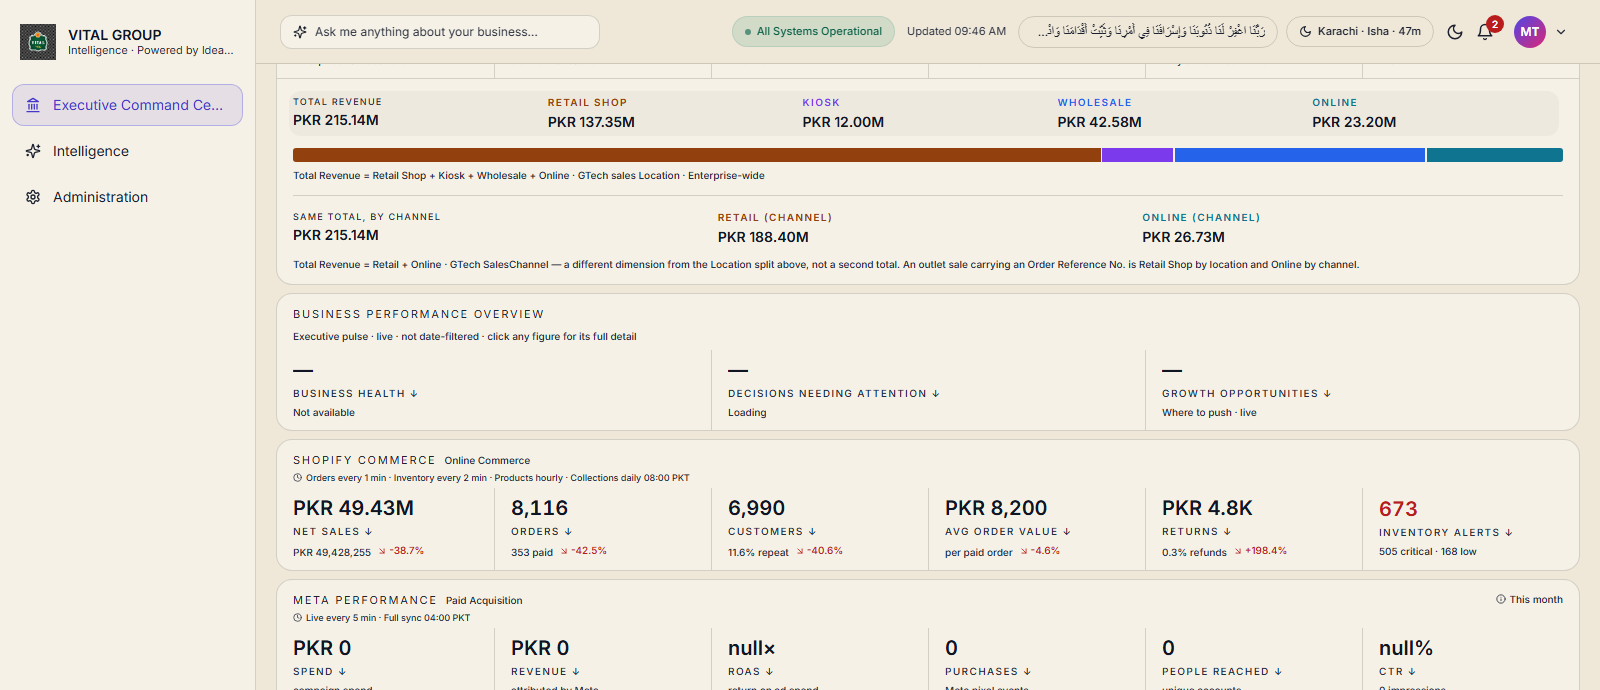Click the red 673 inventory alerts figure
The image size is (1600, 690).
point(1398,509)
